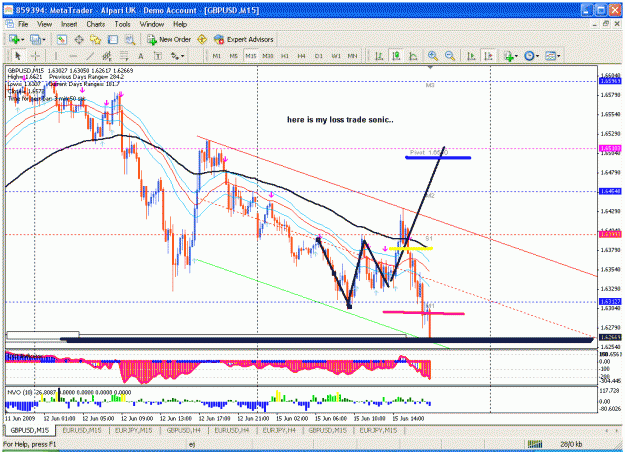Select the Fibonacci Retracement tool

[x=124, y=56]
